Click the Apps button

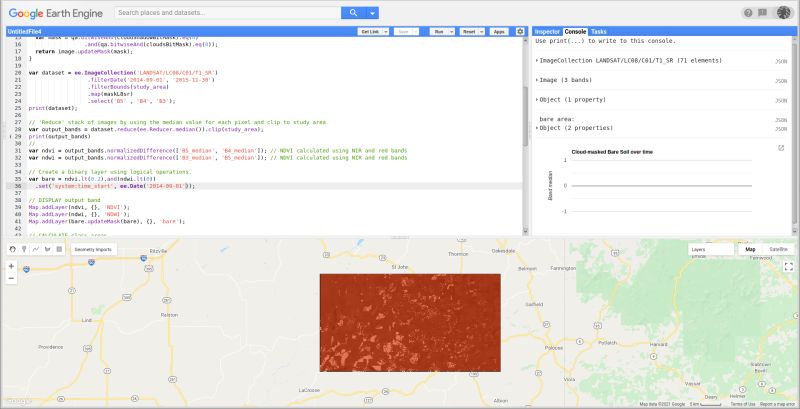click(x=499, y=32)
